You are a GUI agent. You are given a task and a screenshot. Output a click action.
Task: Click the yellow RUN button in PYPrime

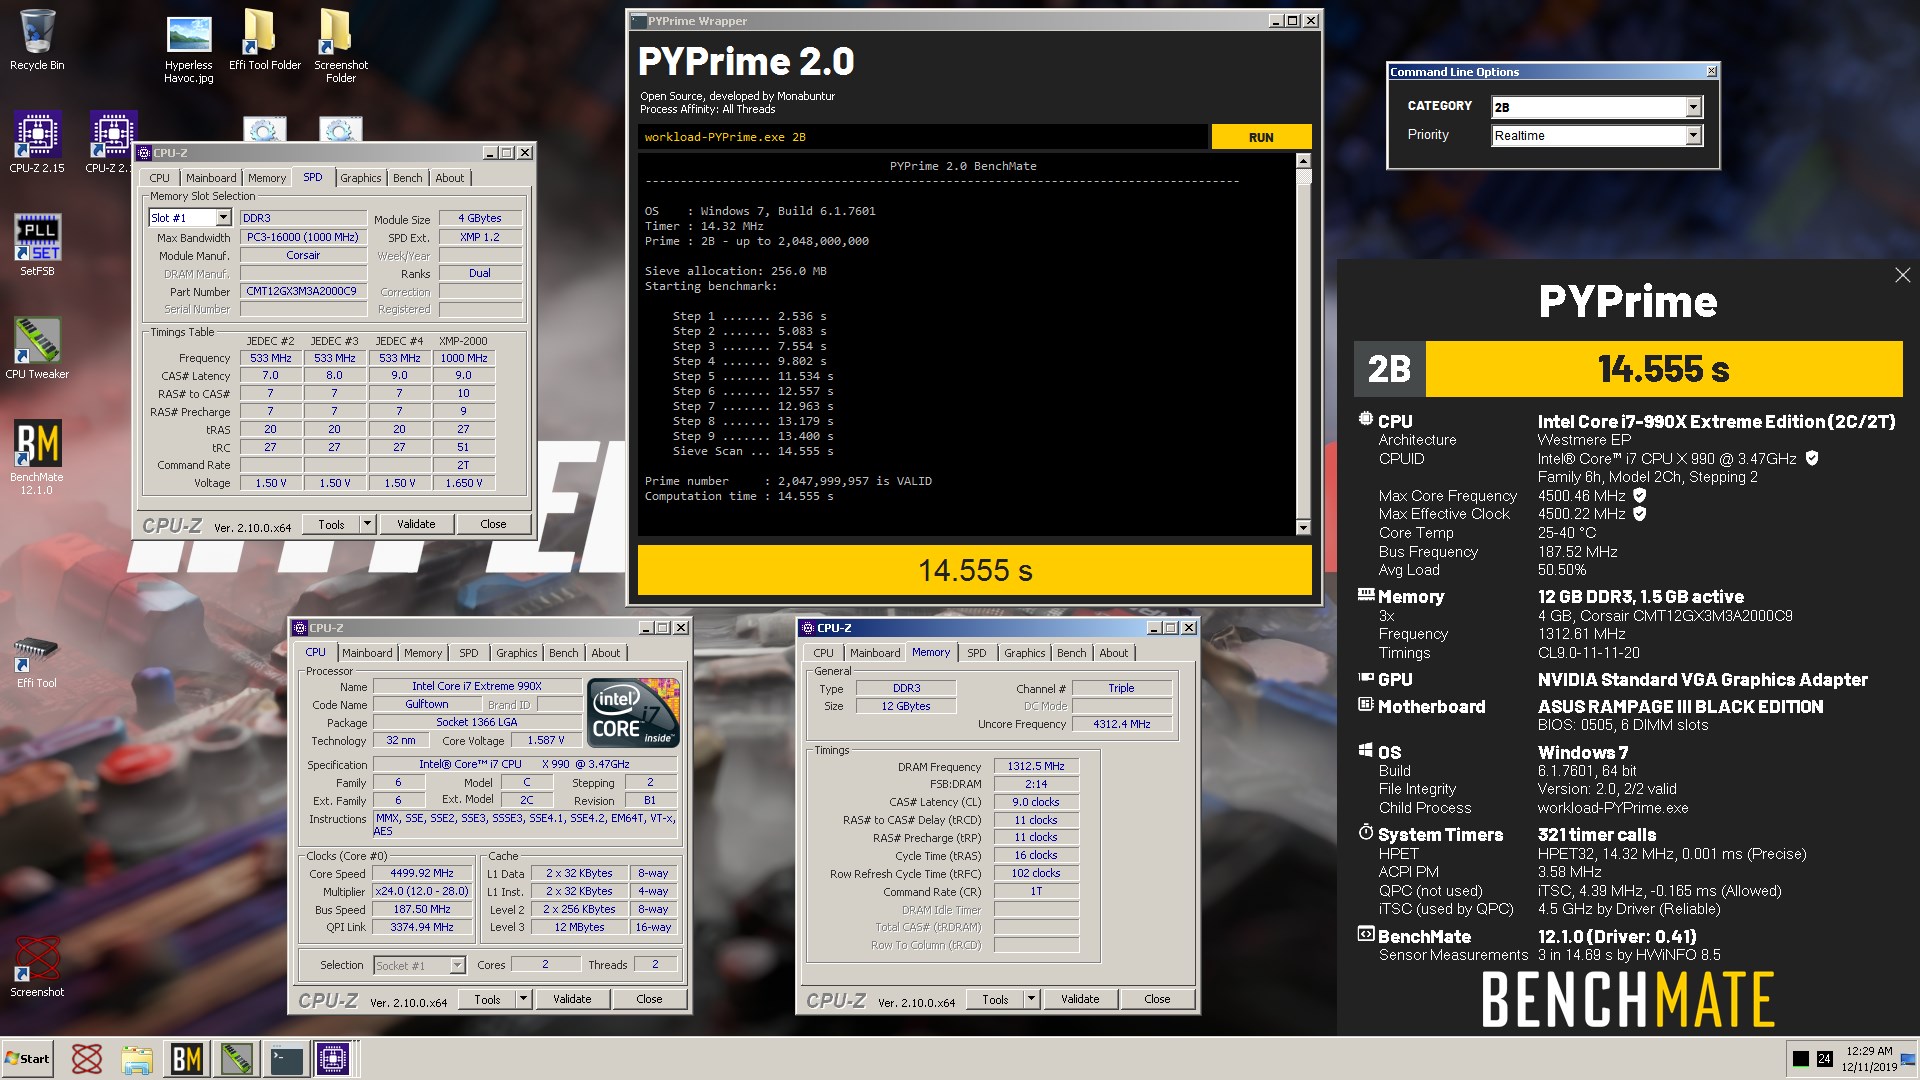point(1261,137)
